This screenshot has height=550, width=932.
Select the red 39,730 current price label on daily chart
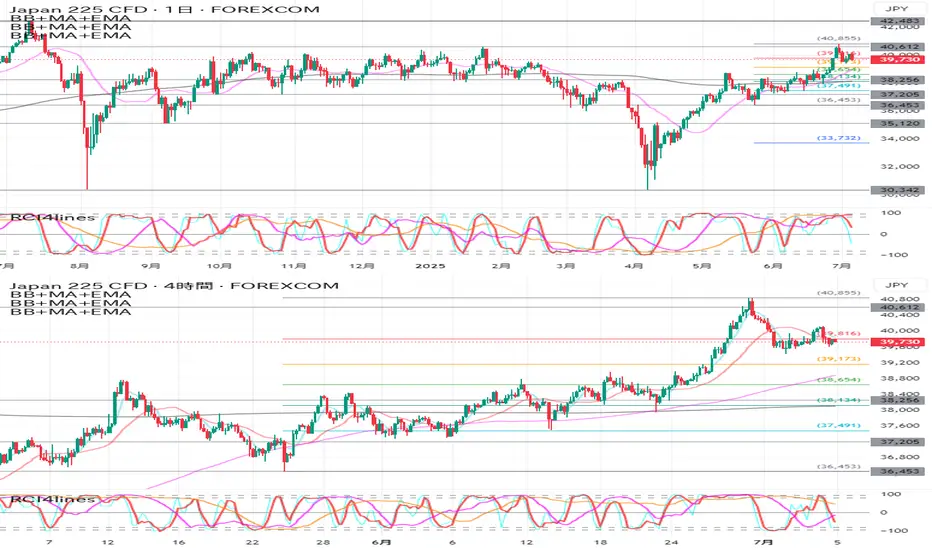coord(897,59)
